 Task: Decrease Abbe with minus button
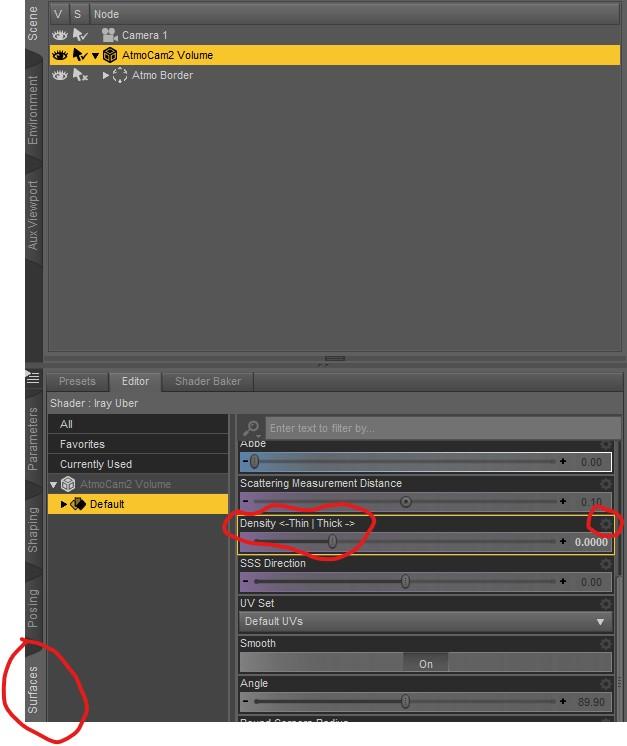(x=245, y=461)
